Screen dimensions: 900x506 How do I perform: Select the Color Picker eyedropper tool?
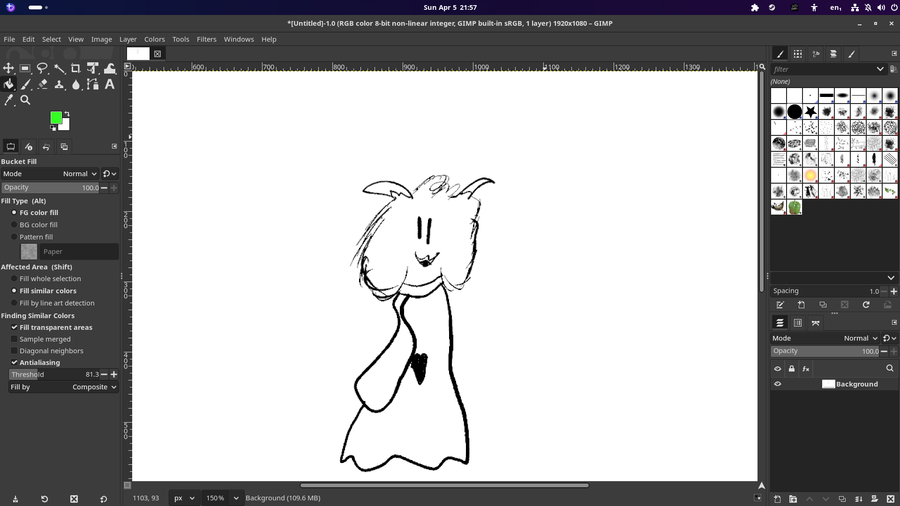(x=9, y=100)
